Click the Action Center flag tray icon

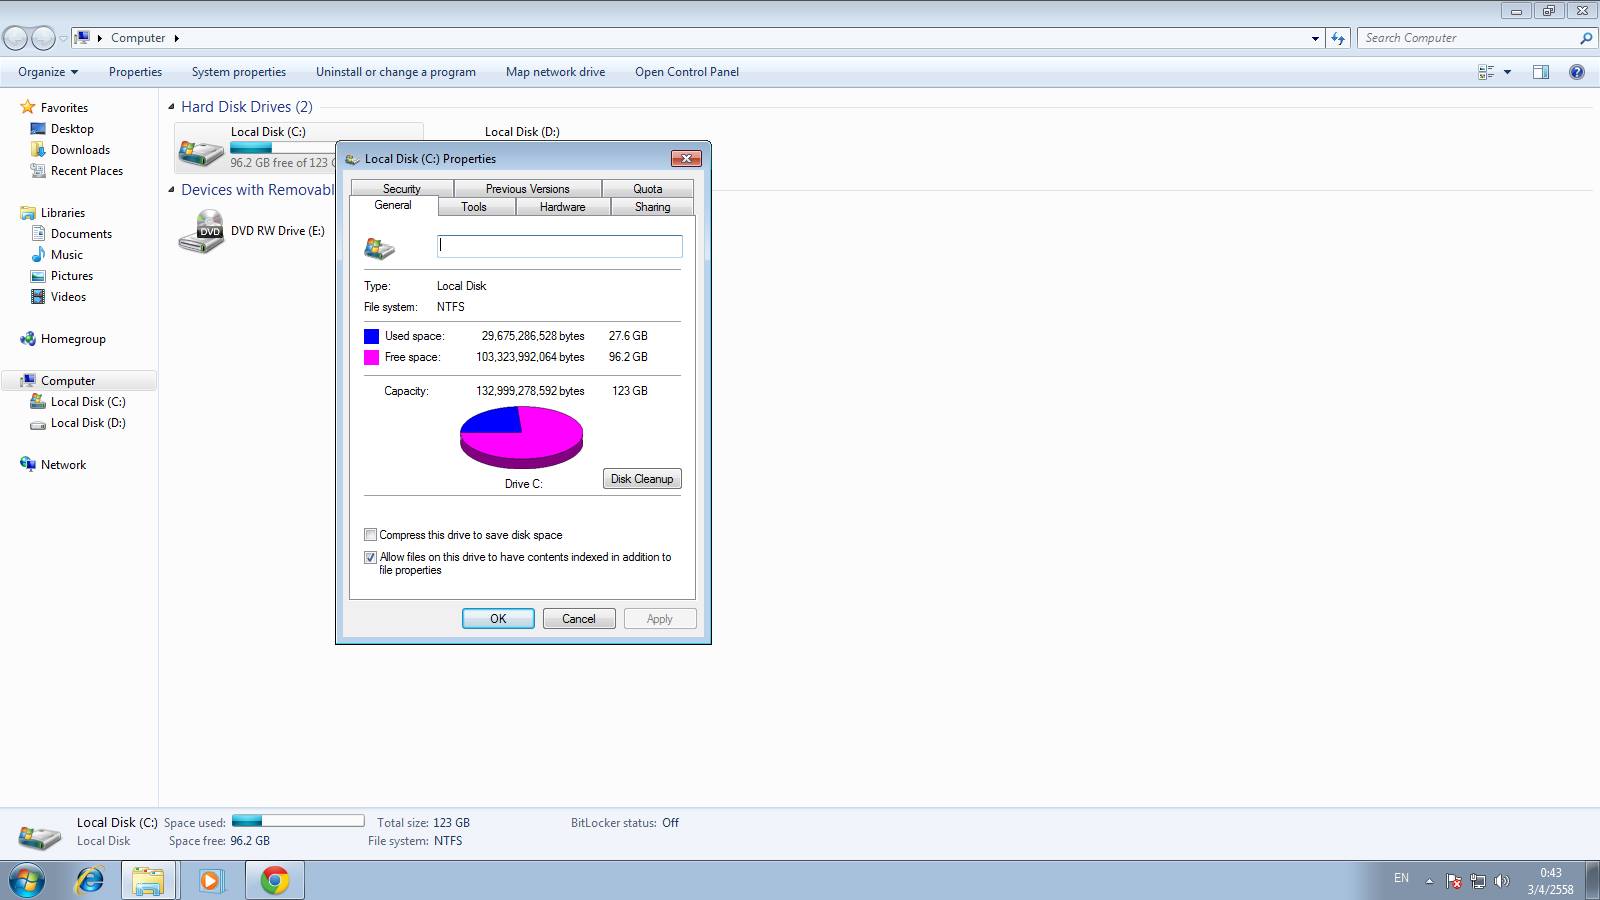point(1454,881)
